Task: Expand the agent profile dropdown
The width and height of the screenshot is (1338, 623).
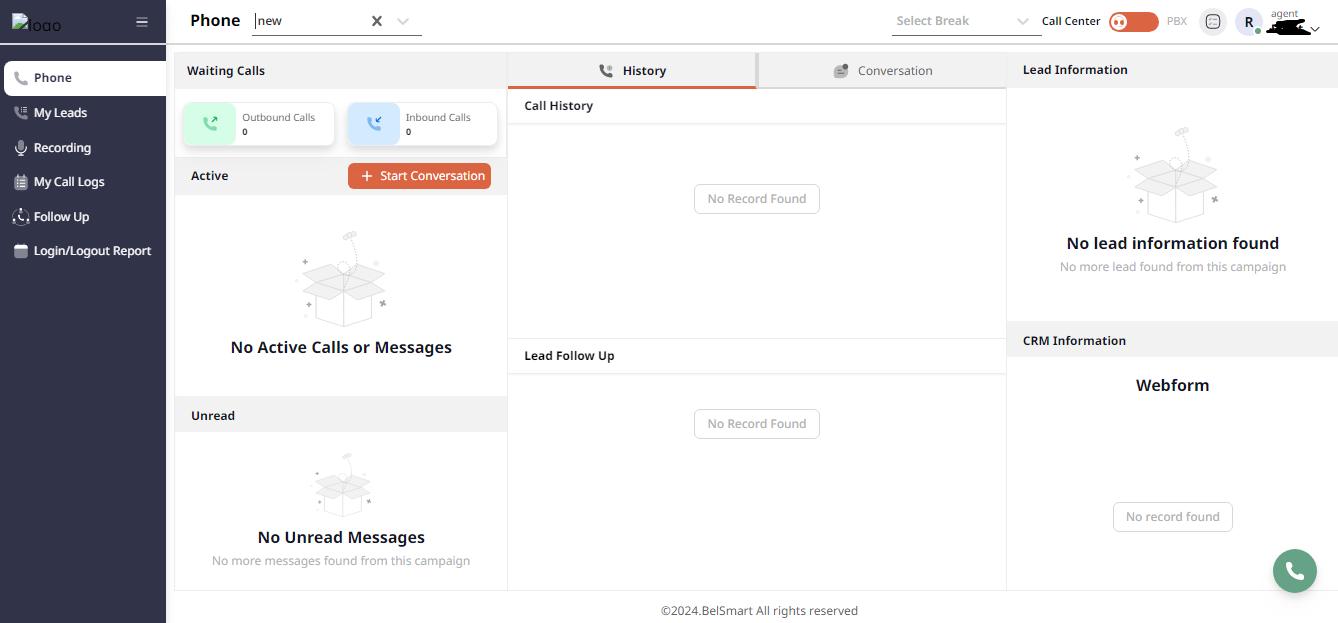Action: click(x=1314, y=29)
